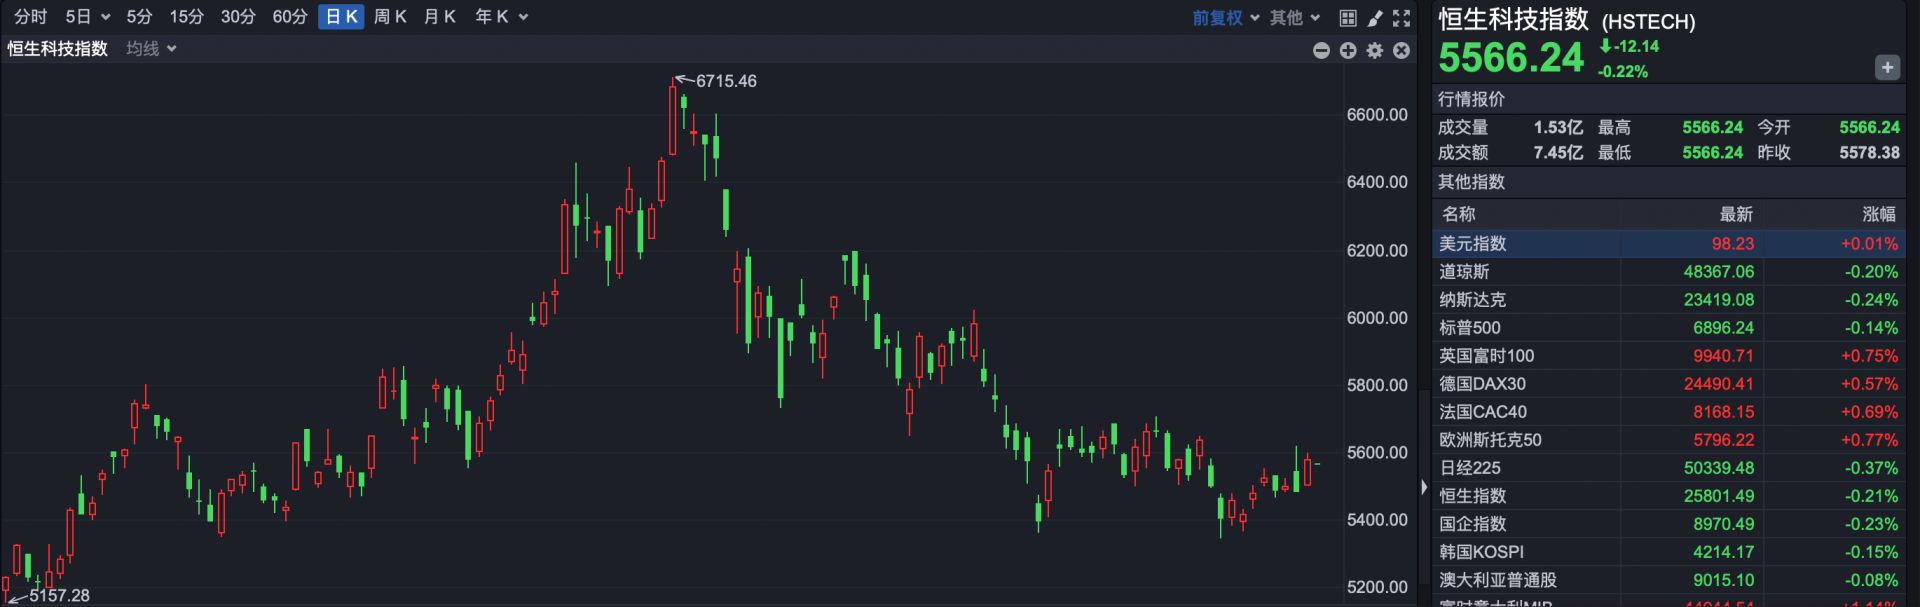Add HSTECH to watchlist with plus button
The width and height of the screenshot is (1920, 607).
click(x=1887, y=67)
